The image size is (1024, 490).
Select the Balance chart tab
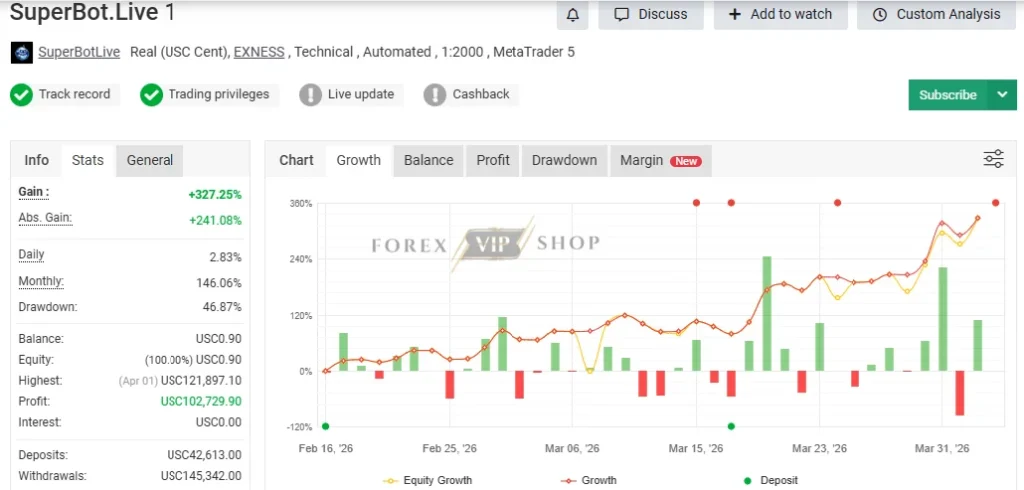pos(428,160)
